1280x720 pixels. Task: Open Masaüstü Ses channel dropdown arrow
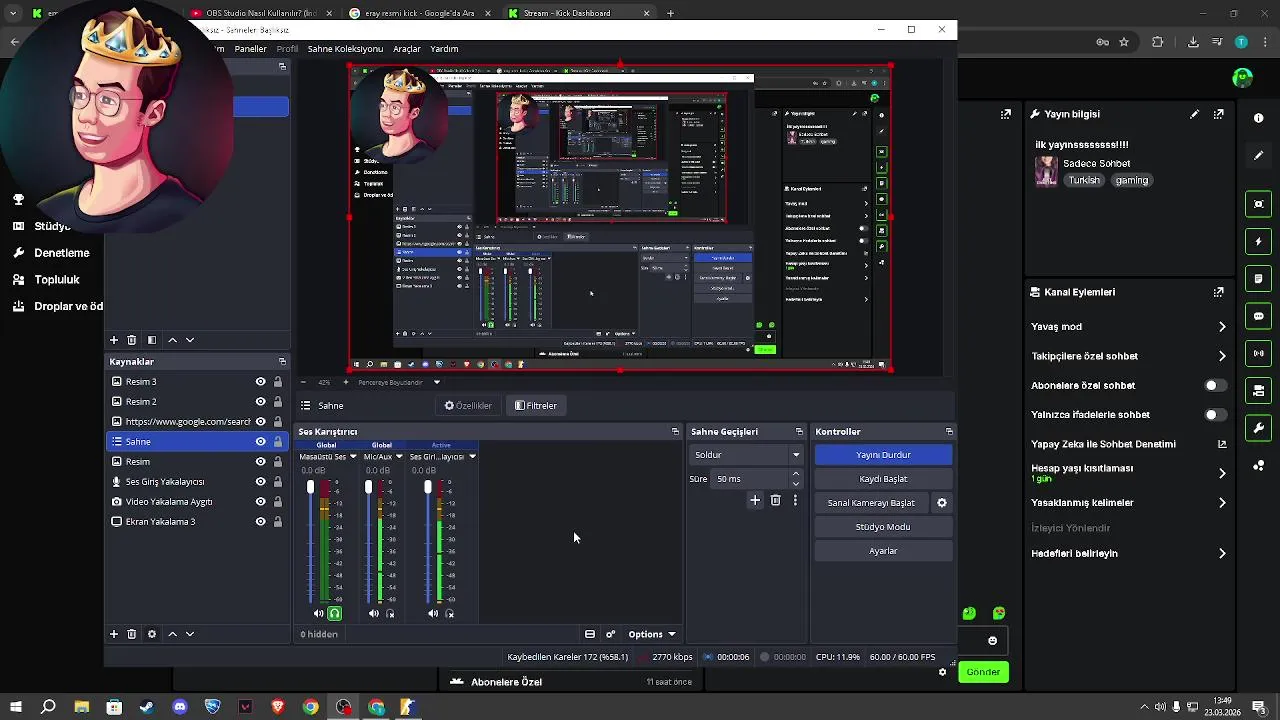point(352,457)
